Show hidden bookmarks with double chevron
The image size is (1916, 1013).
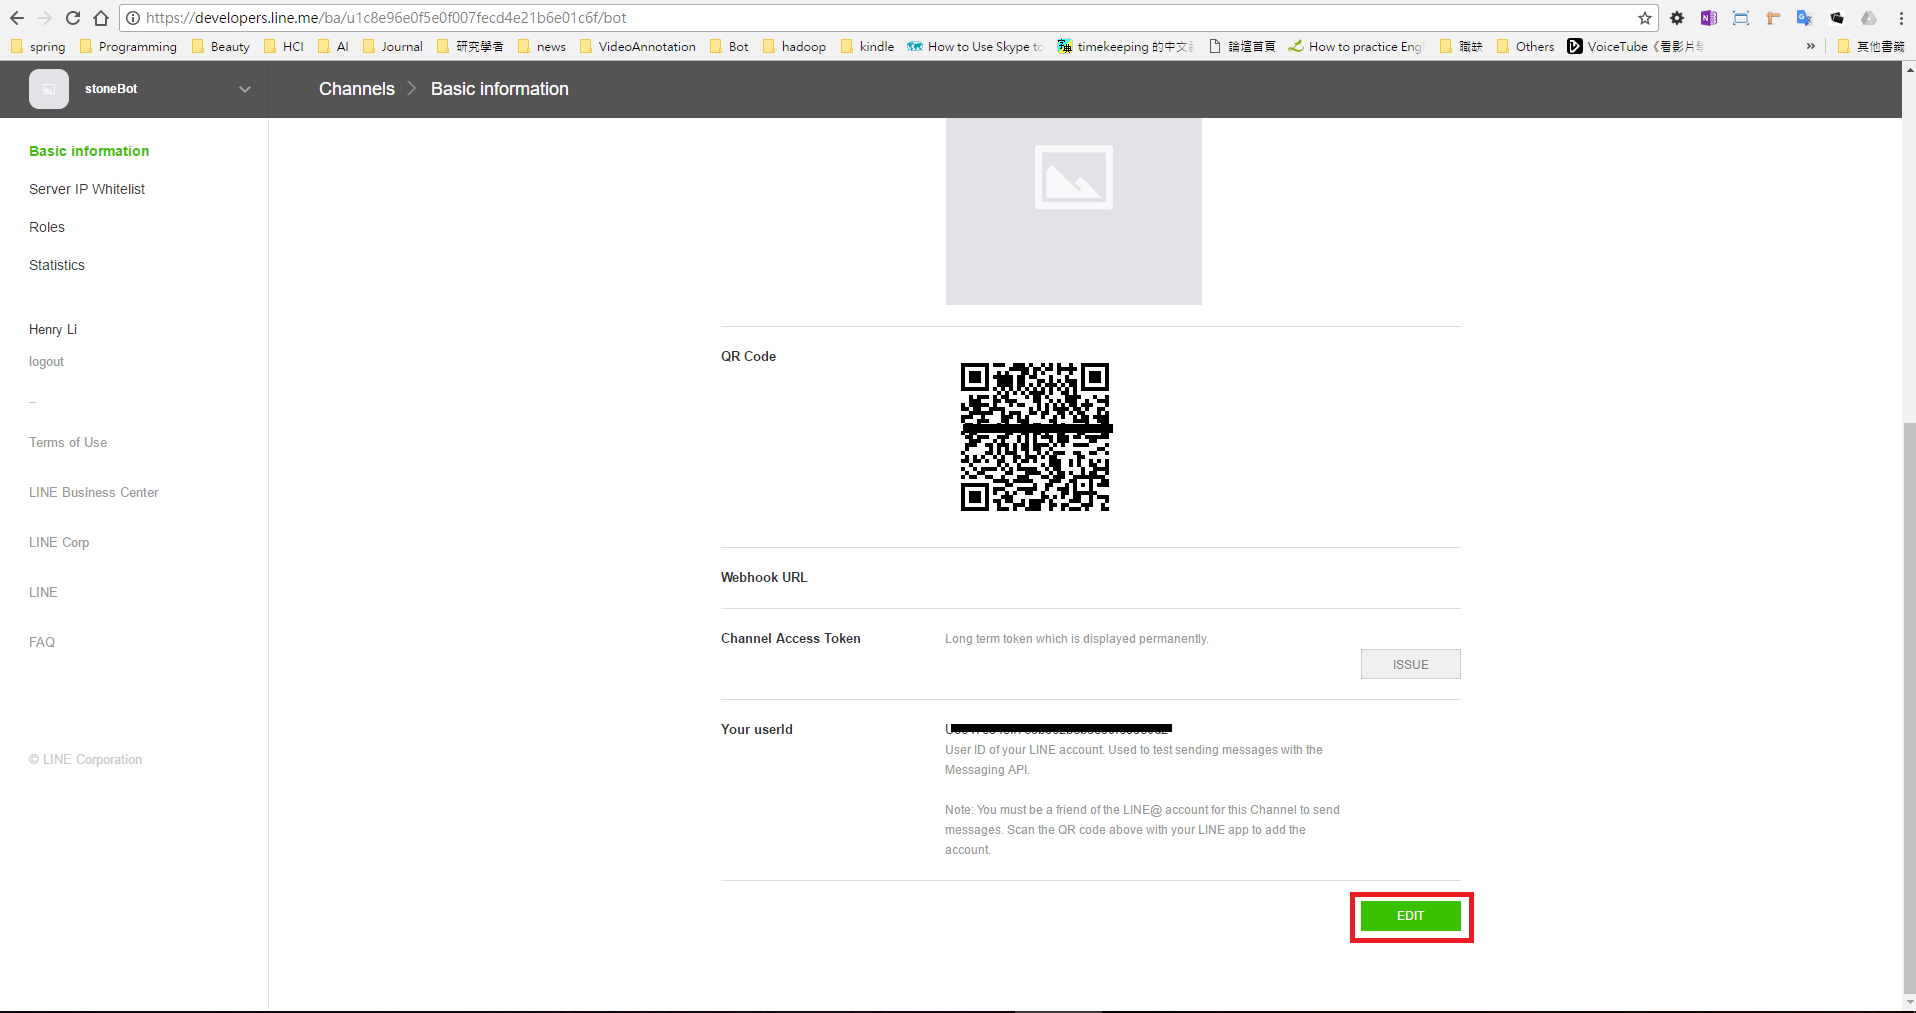tap(1811, 46)
